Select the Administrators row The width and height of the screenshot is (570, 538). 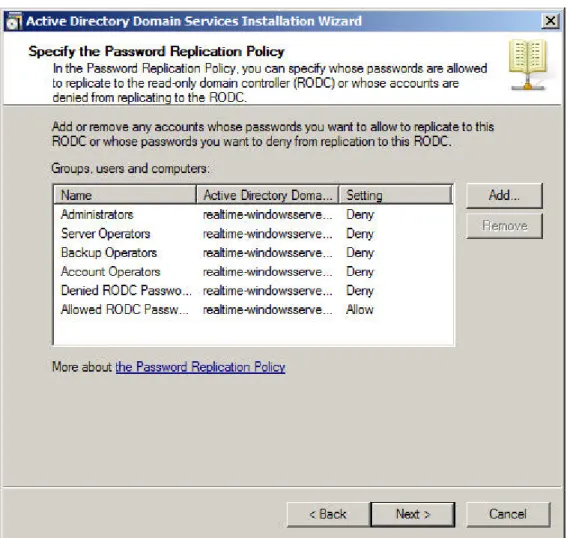pyautogui.click(x=253, y=214)
